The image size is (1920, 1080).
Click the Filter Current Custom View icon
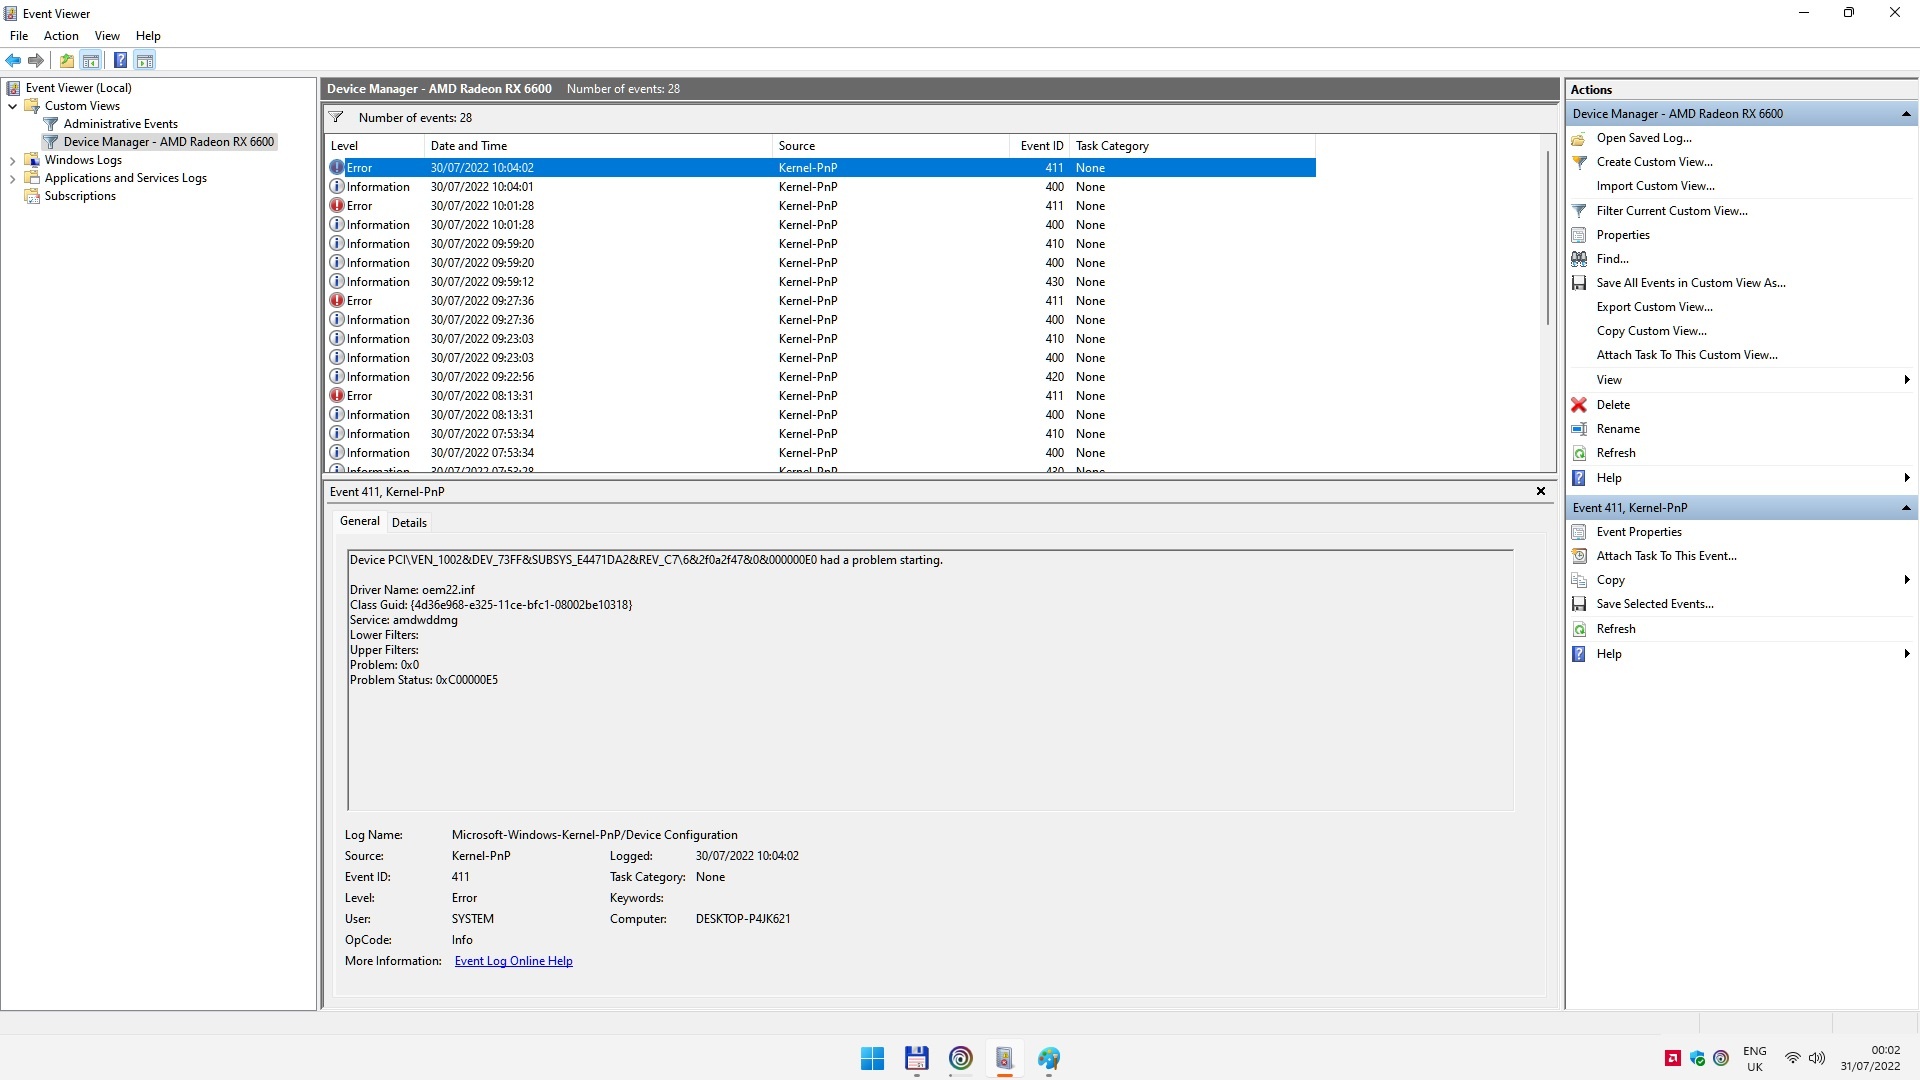tap(1579, 211)
